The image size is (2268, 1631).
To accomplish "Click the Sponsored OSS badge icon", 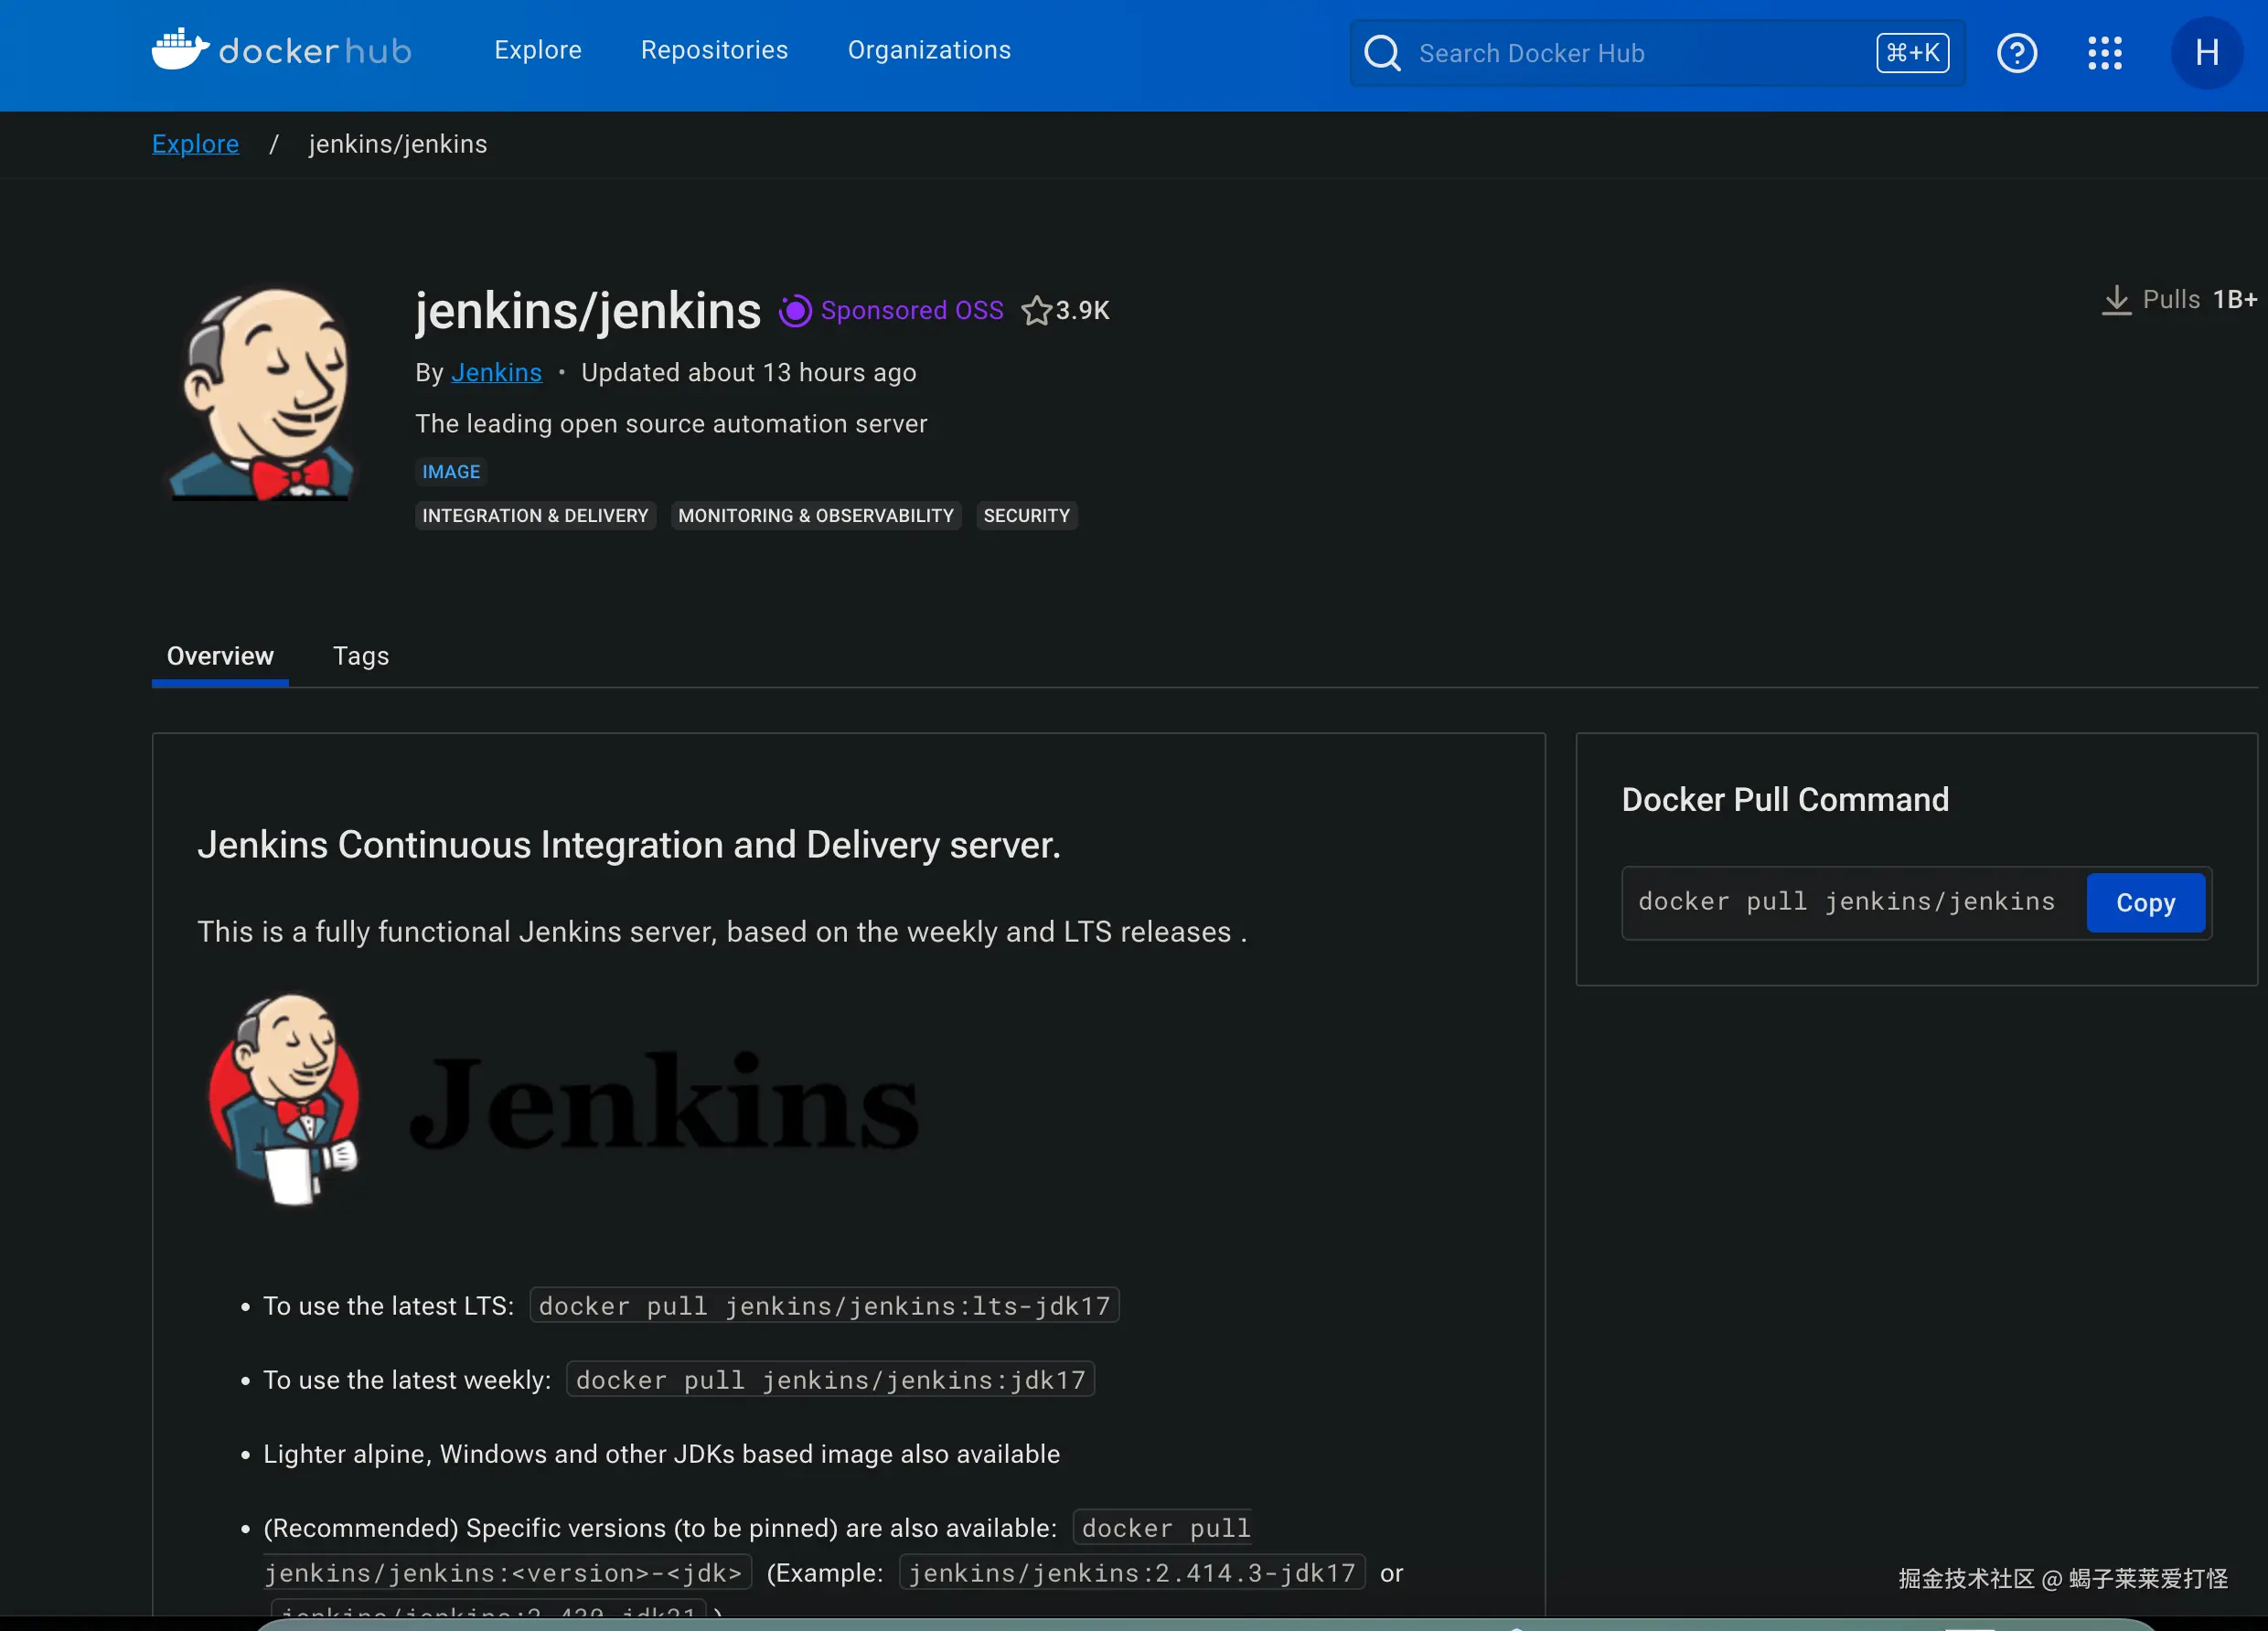I will click(x=795, y=311).
